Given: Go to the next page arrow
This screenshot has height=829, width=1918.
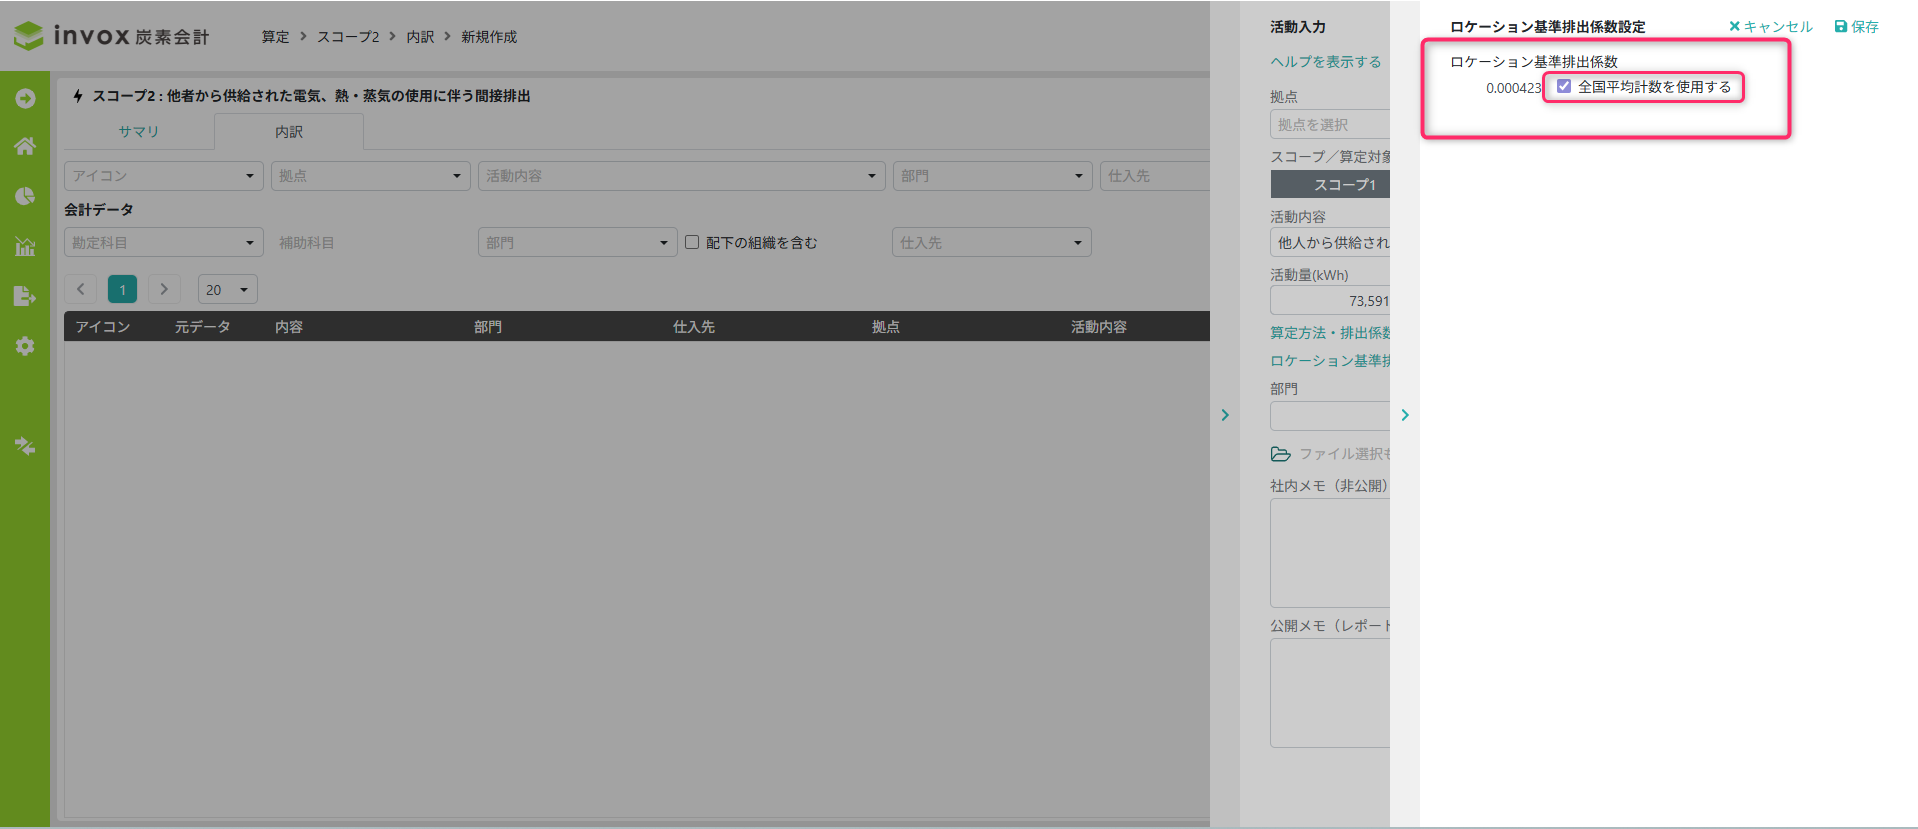Looking at the screenshot, I should tap(164, 290).
